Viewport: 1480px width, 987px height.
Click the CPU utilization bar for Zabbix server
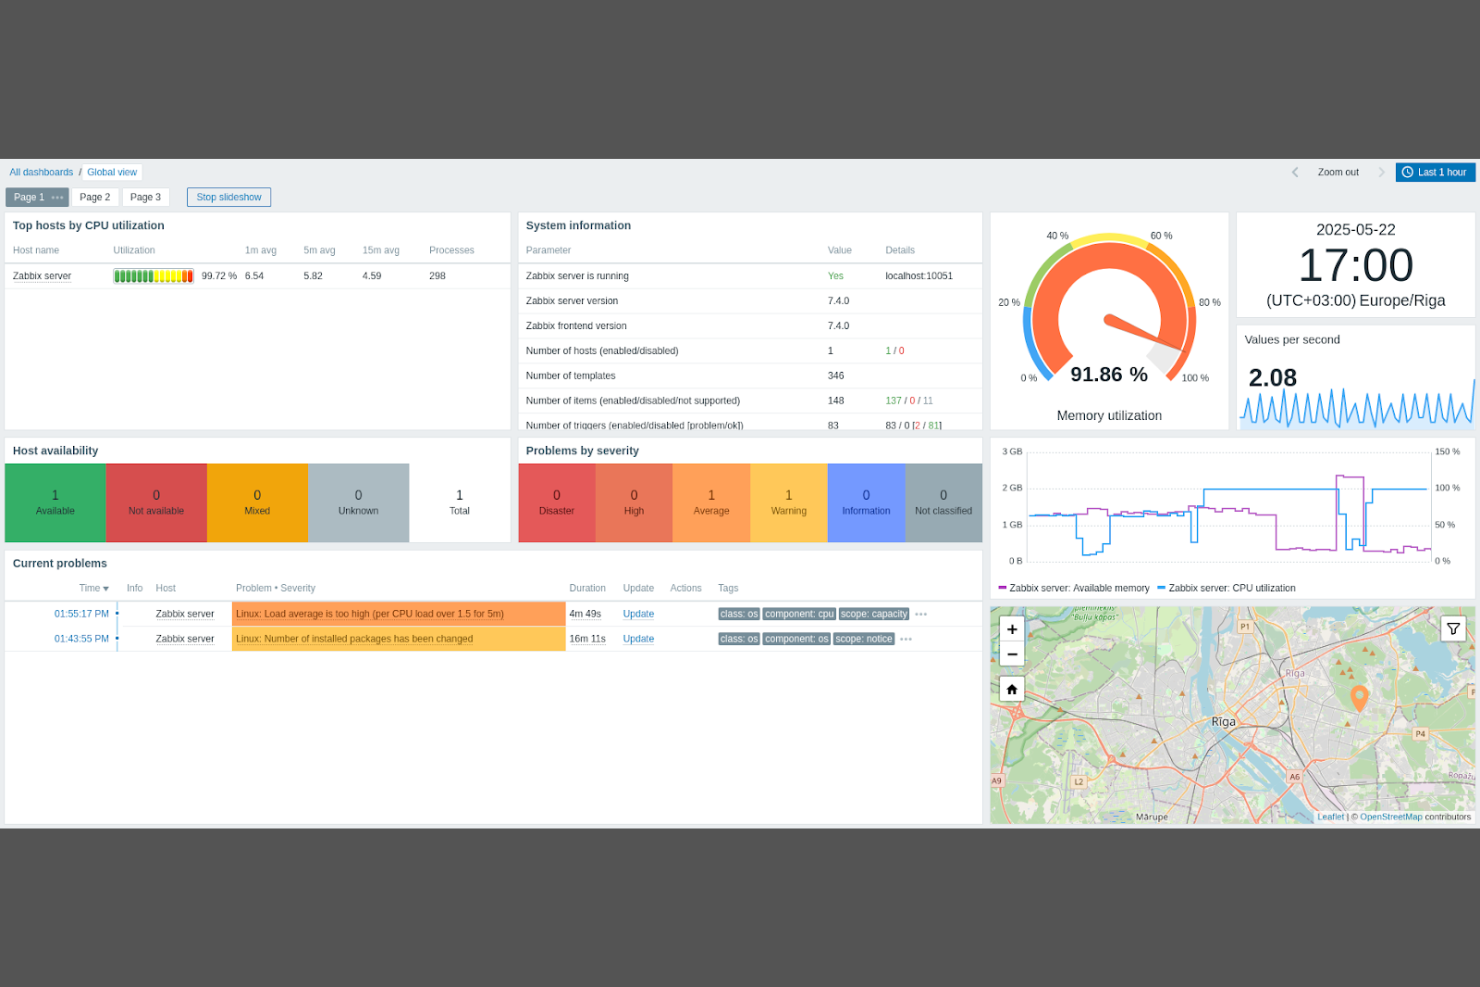coord(153,276)
